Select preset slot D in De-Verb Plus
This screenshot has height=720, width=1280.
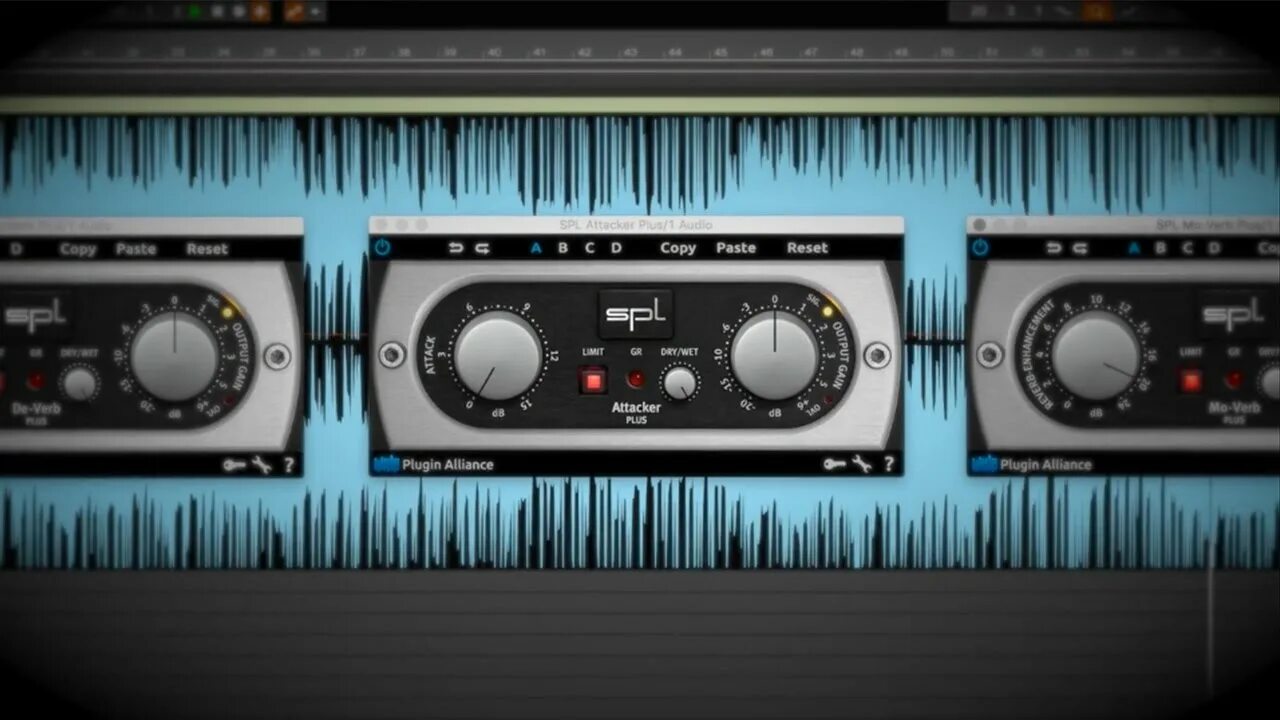pos(16,249)
